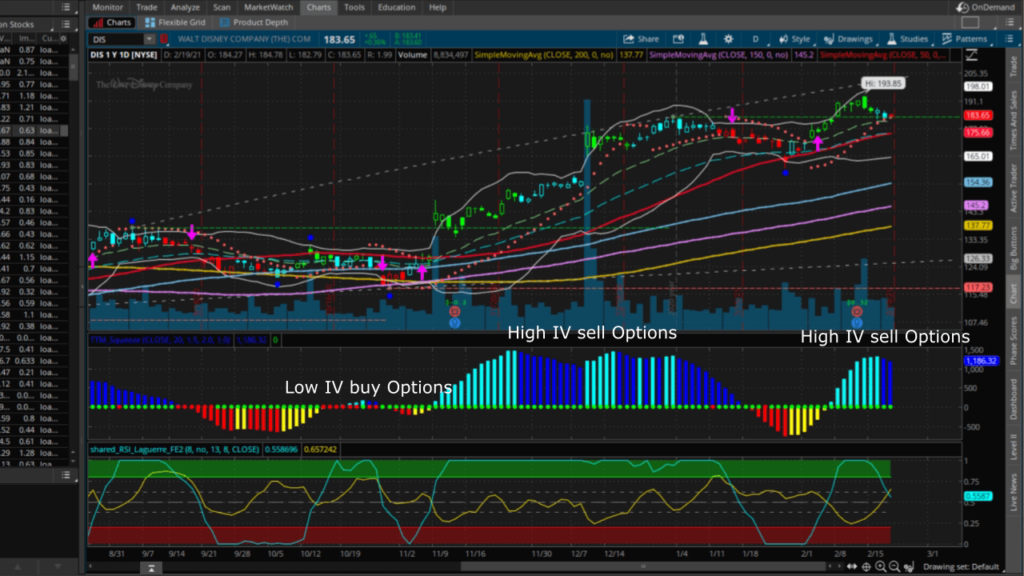Open Edit Studies flask icon beside settings gear
This screenshot has width=1024, height=576.
pos(703,39)
